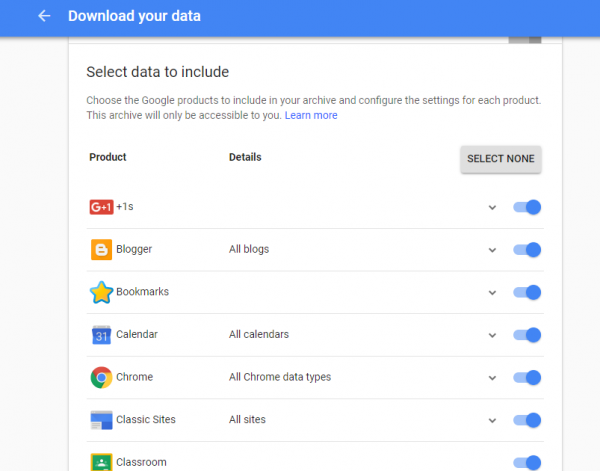Click the Product column header
The height and width of the screenshot is (471, 600).
click(108, 157)
